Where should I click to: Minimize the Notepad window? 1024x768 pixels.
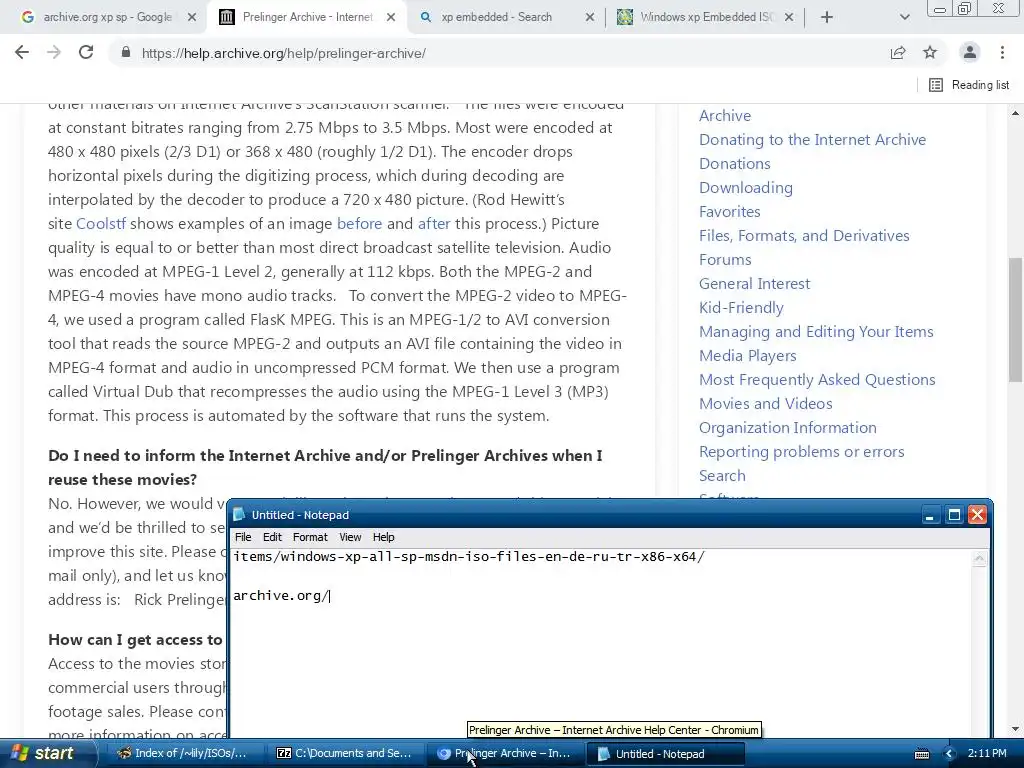[929, 515]
